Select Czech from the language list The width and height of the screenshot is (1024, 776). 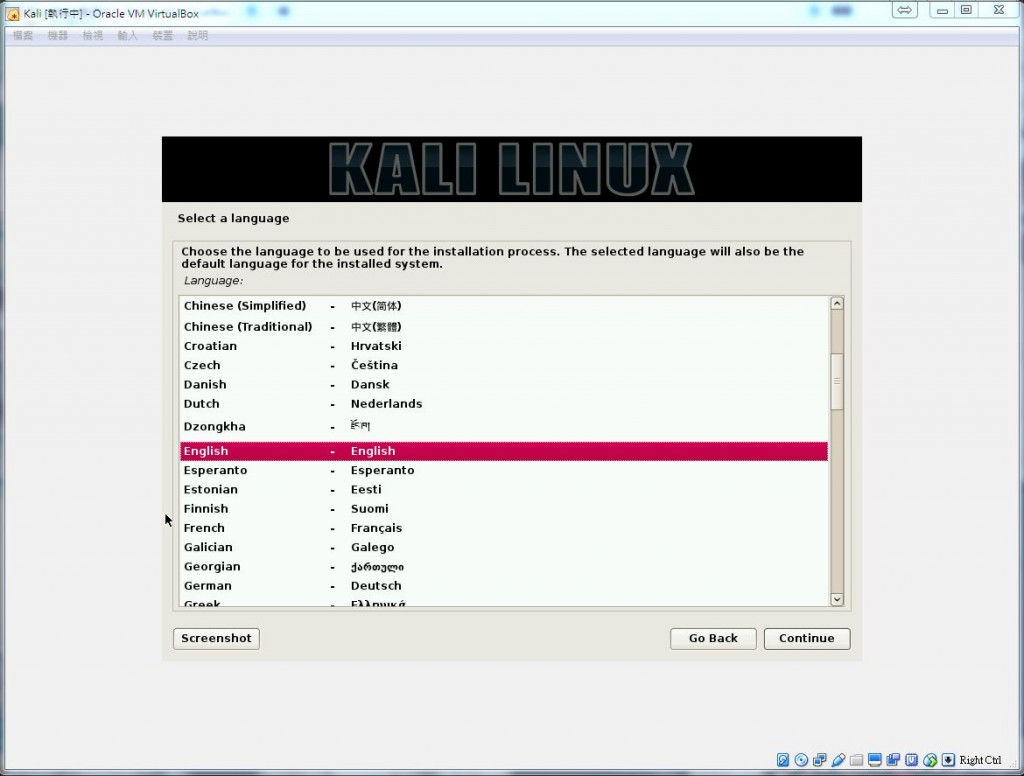pos(504,365)
